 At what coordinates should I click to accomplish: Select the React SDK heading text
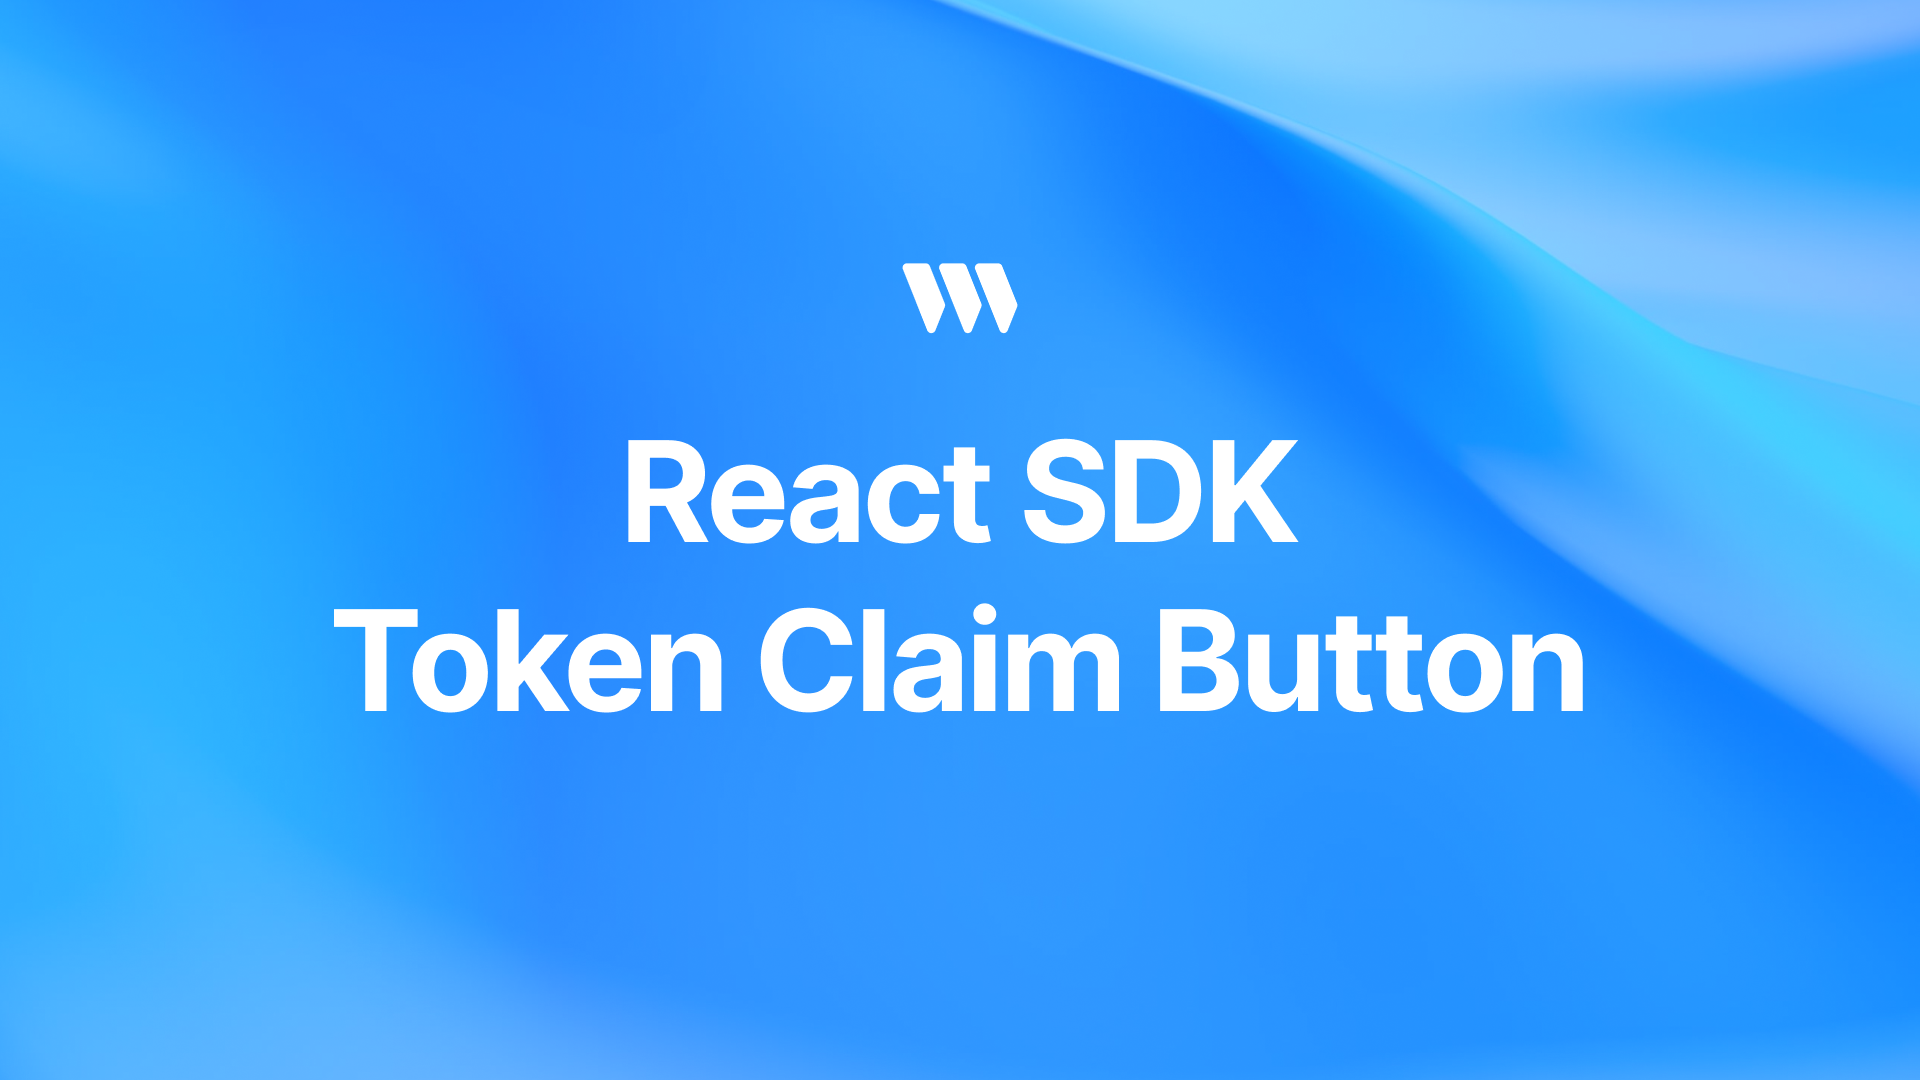(959, 488)
